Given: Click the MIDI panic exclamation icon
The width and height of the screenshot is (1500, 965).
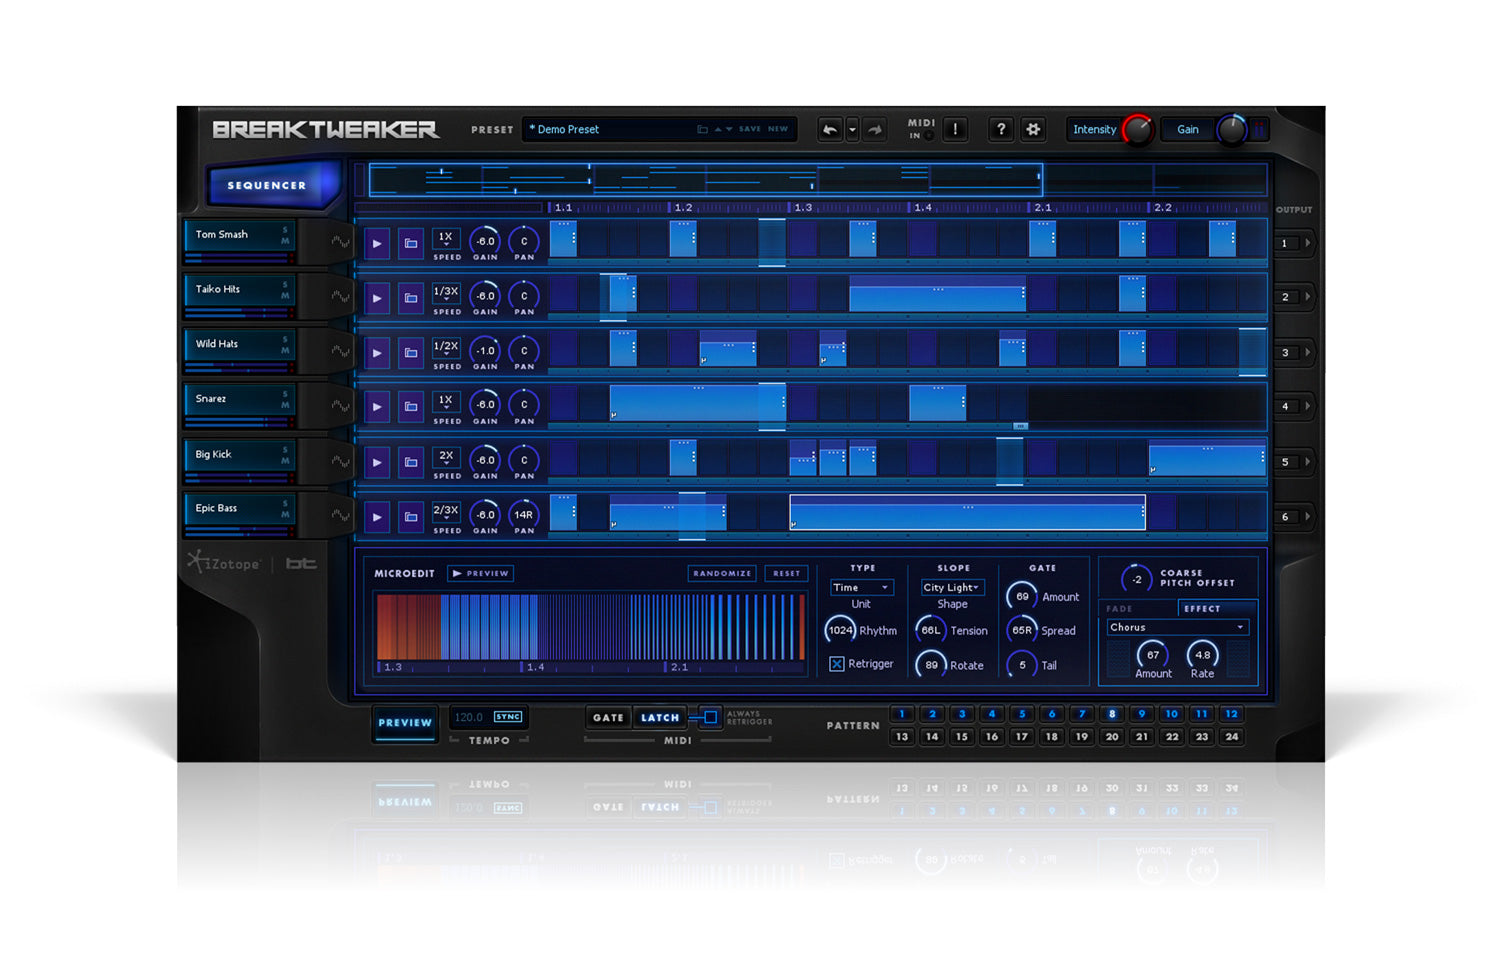Looking at the screenshot, I should [955, 129].
